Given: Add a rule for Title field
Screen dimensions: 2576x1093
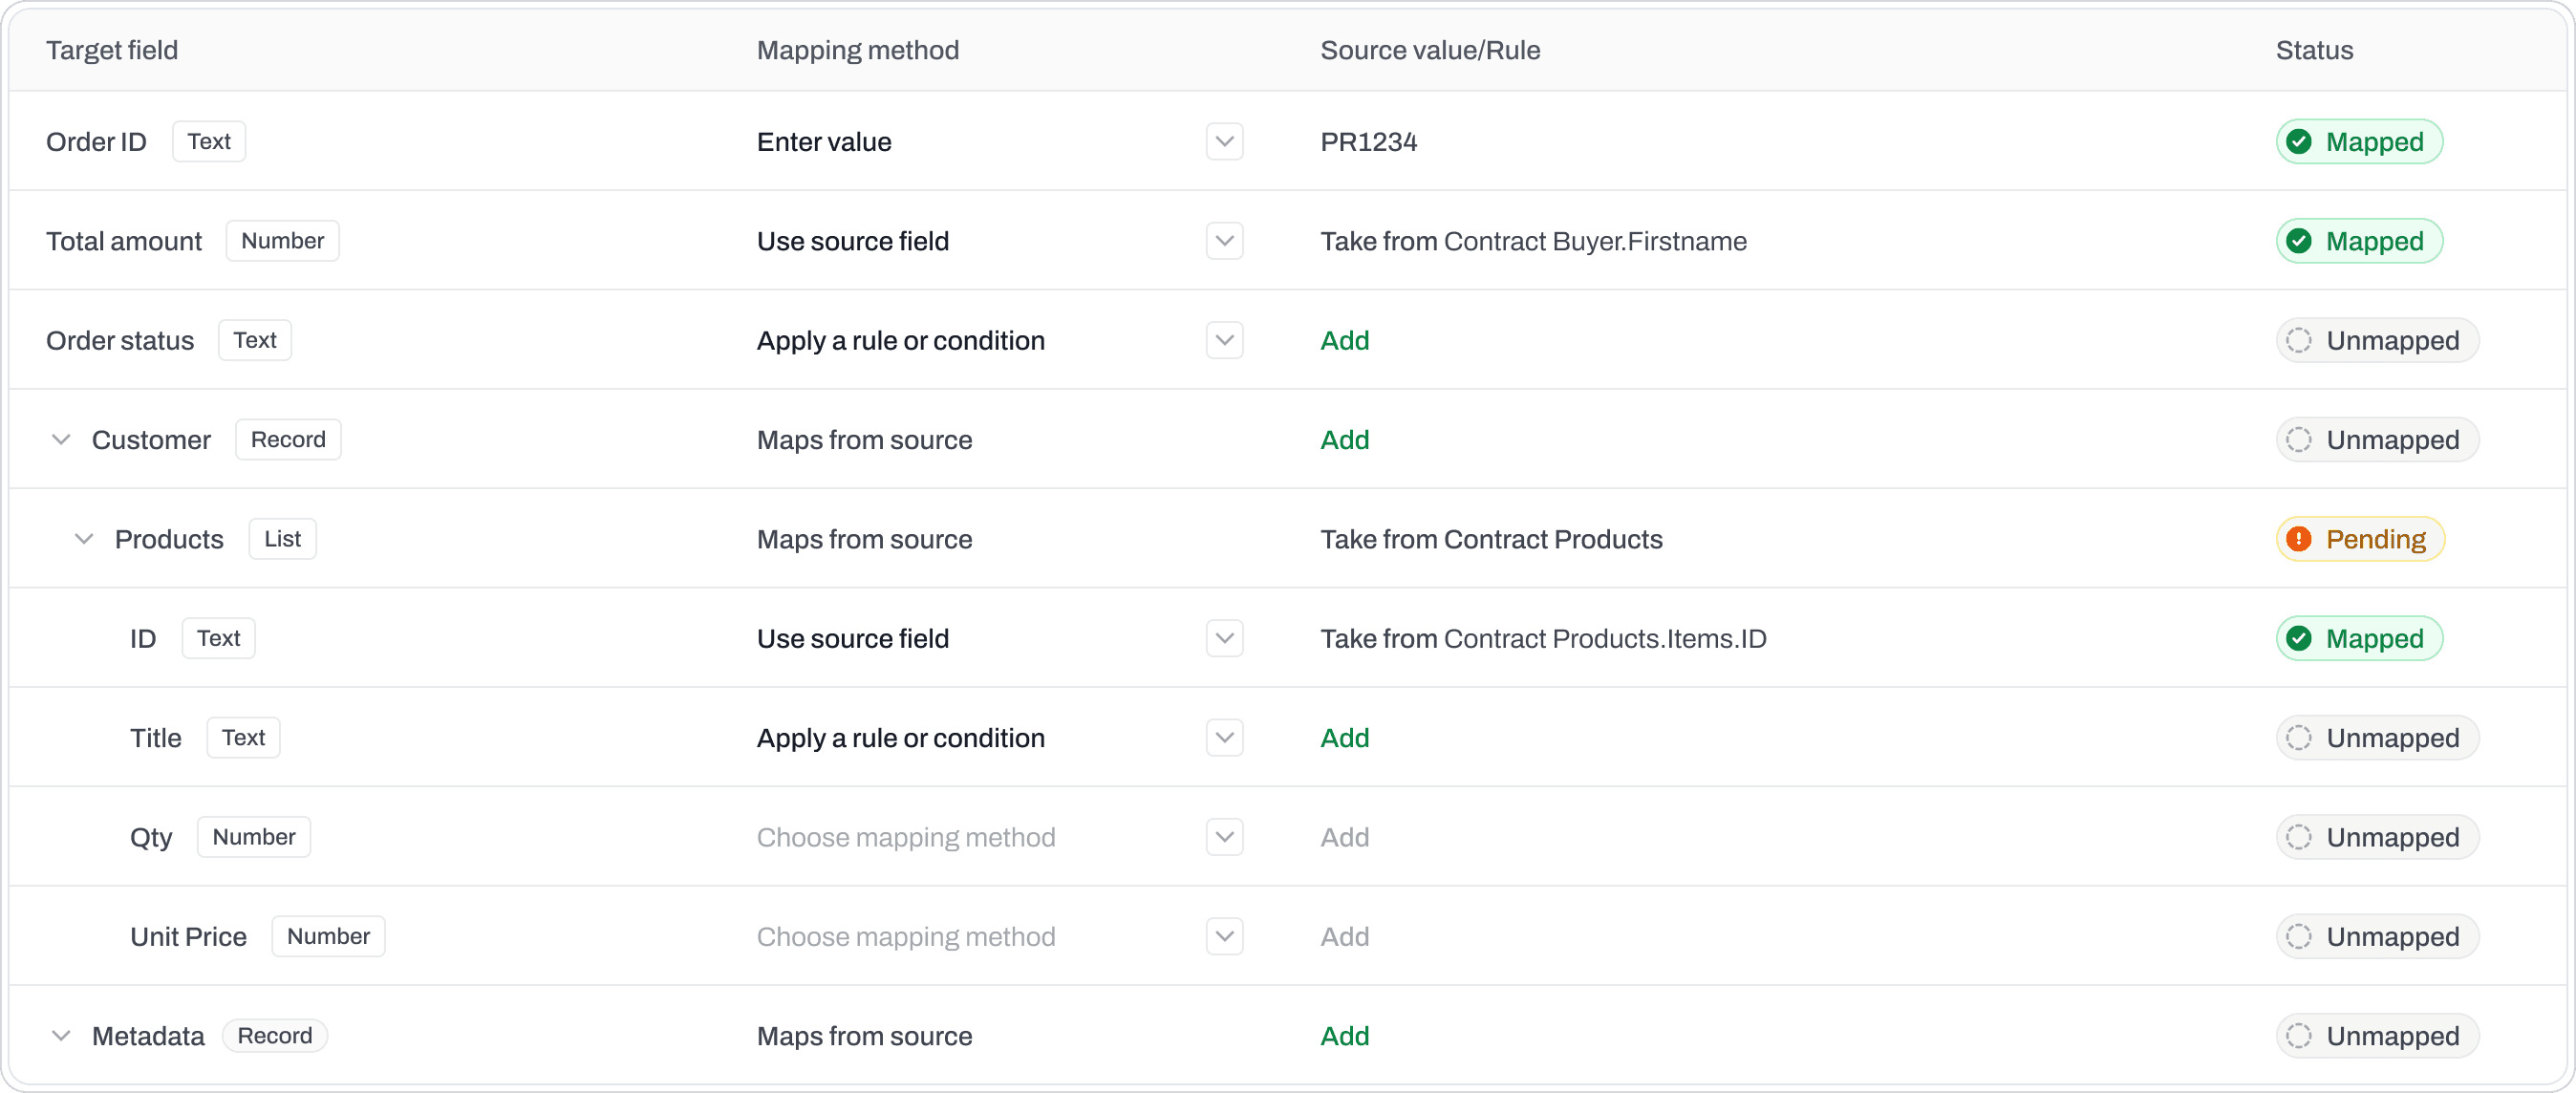Looking at the screenshot, I should point(1344,738).
